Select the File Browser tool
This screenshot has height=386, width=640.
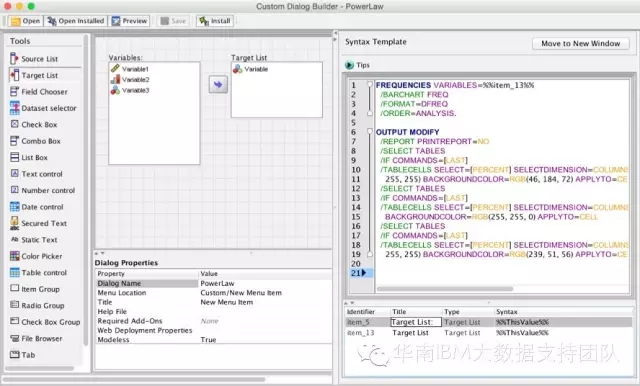coord(36,338)
